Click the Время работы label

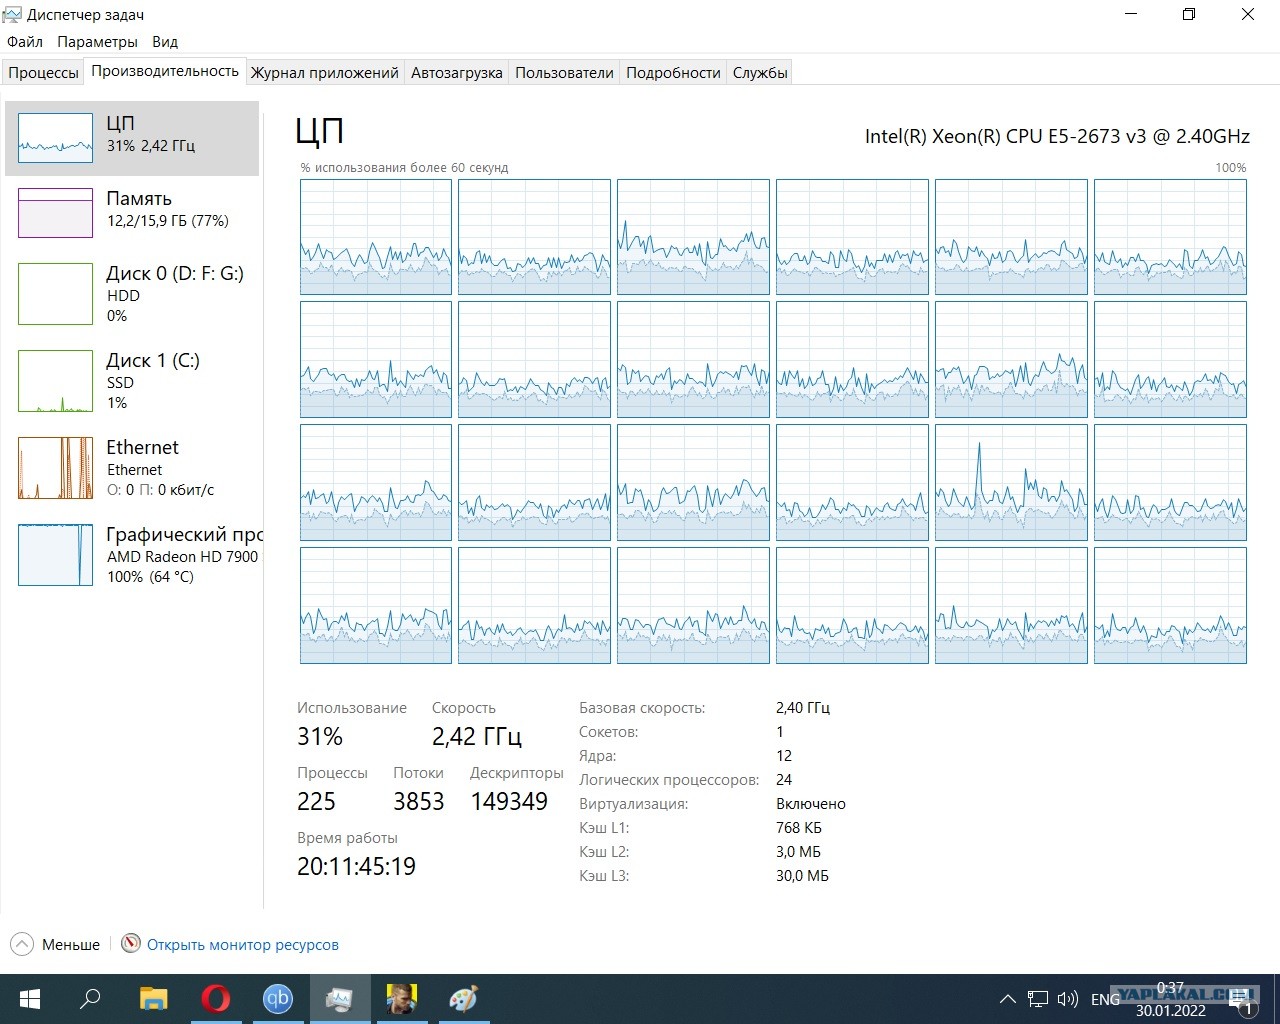[x=347, y=838]
